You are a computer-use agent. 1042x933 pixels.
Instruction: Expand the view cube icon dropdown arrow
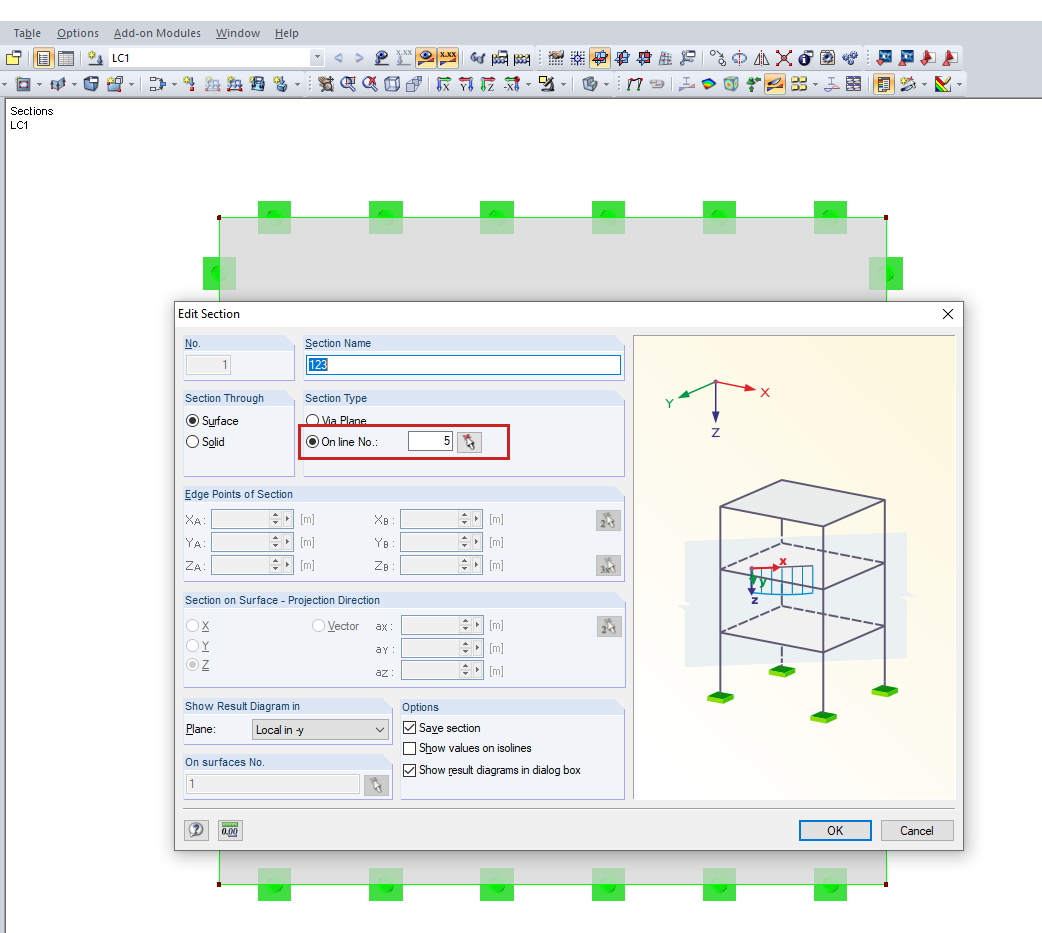pyautogui.click(x=606, y=84)
